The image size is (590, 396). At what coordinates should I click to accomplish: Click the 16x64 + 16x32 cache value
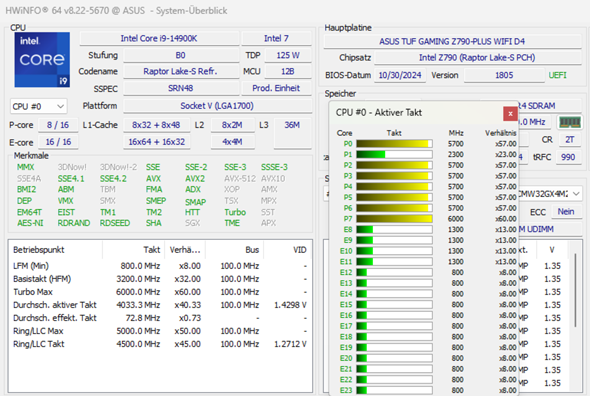tap(157, 142)
